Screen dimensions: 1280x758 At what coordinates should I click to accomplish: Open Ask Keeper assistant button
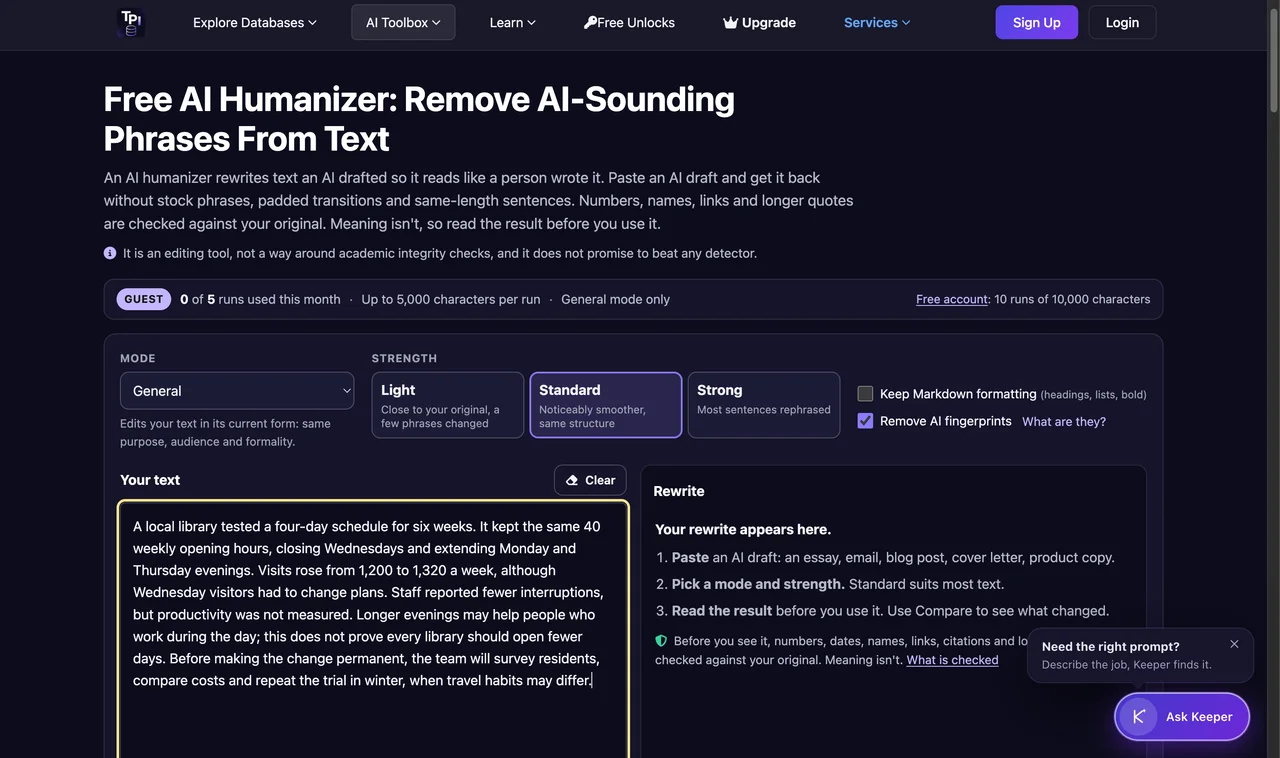(1182, 716)
